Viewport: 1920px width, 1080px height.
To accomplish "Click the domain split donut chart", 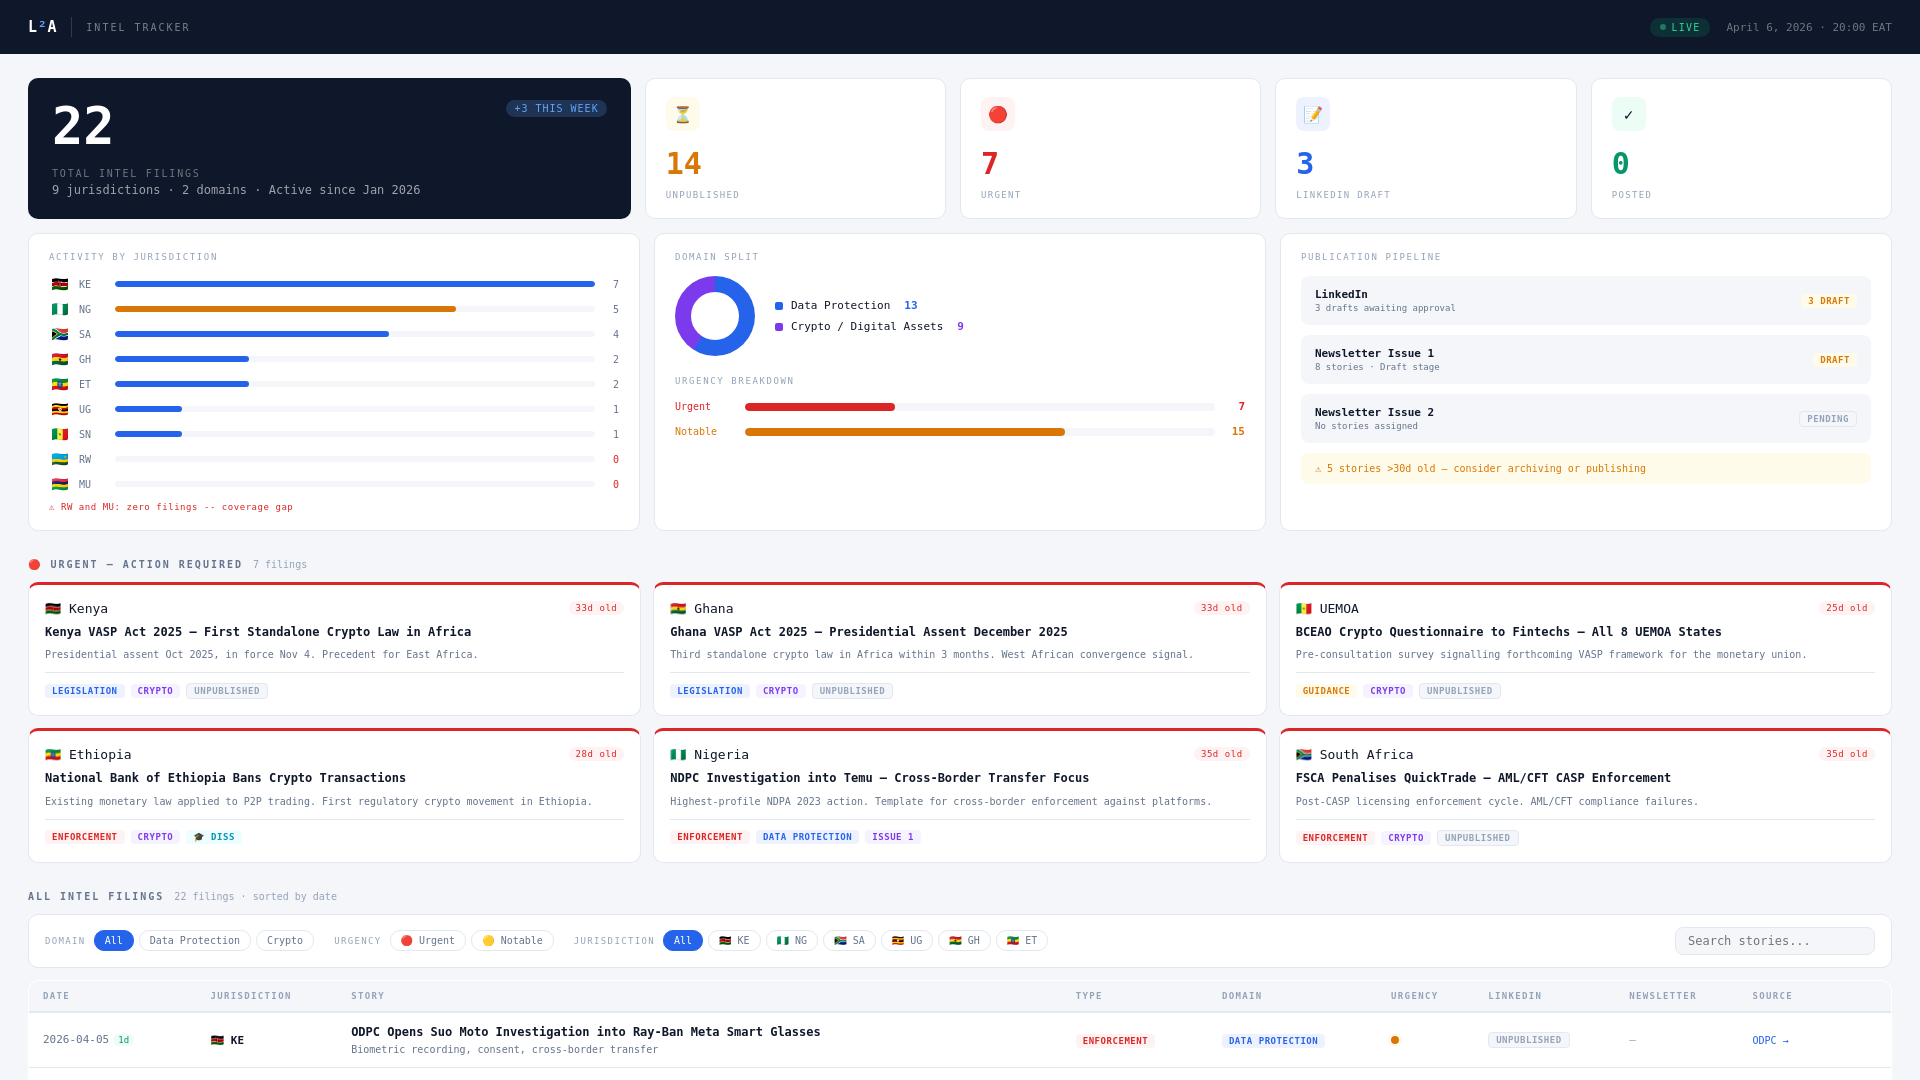I will (x=715, y=316).
